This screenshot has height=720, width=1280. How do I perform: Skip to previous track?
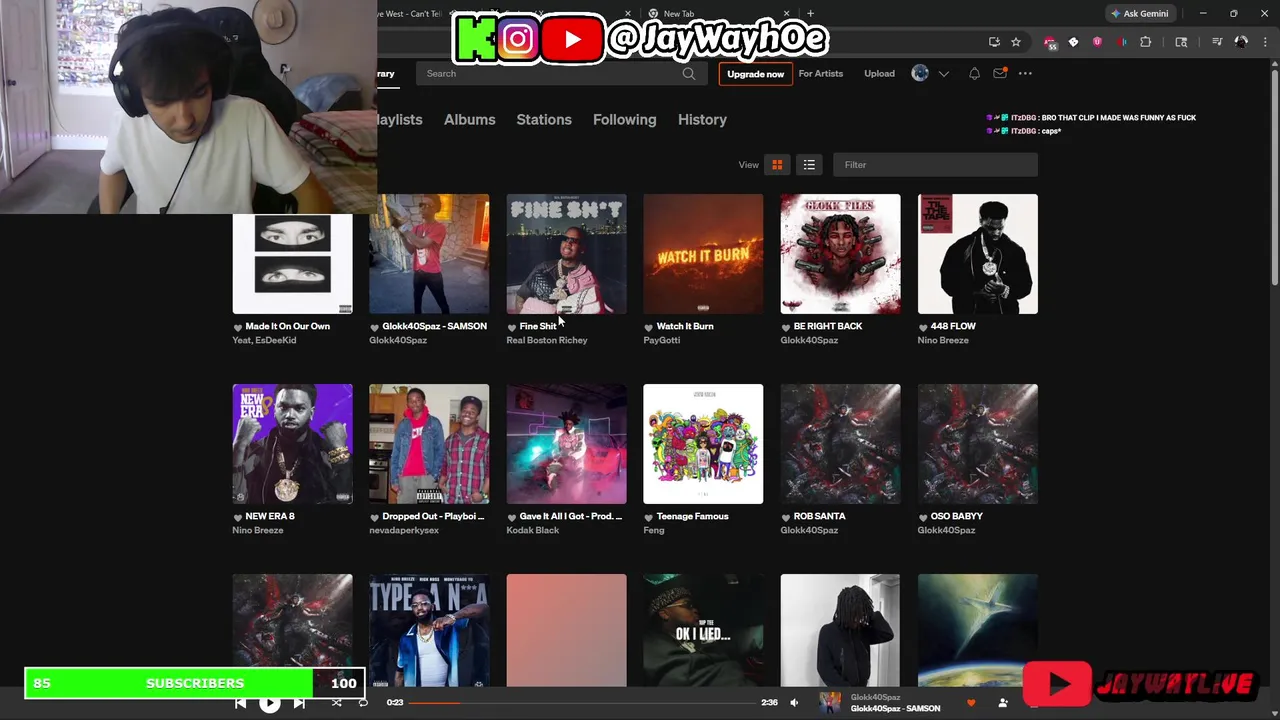240,703
